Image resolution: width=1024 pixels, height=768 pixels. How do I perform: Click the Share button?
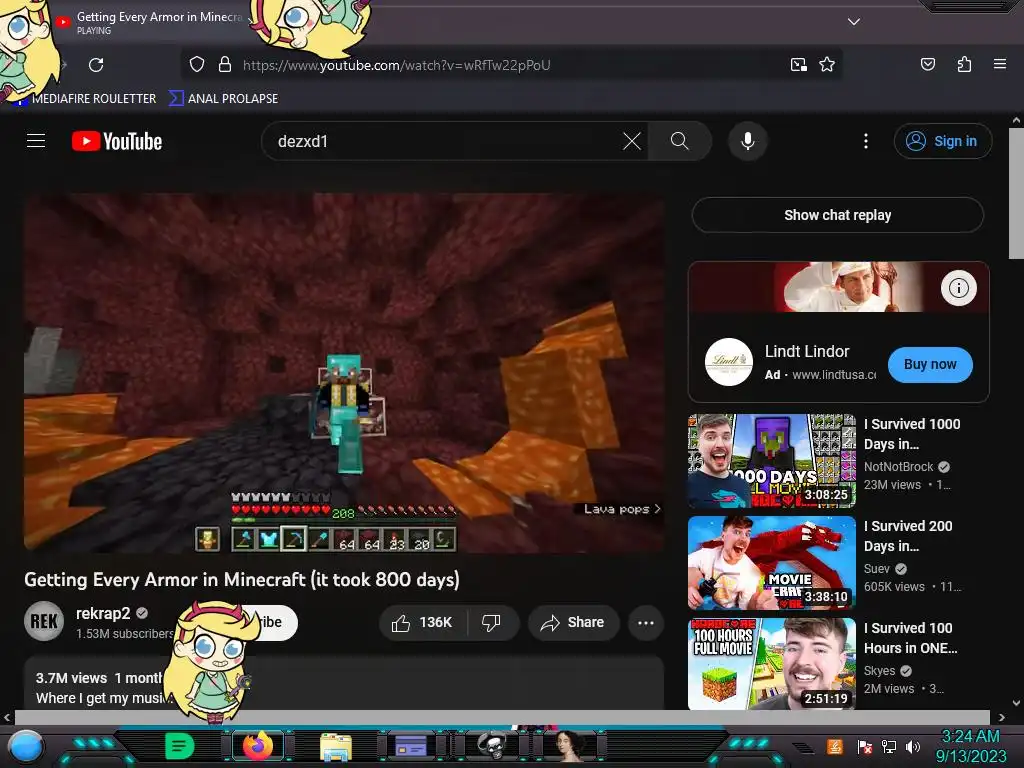[573, 622]
